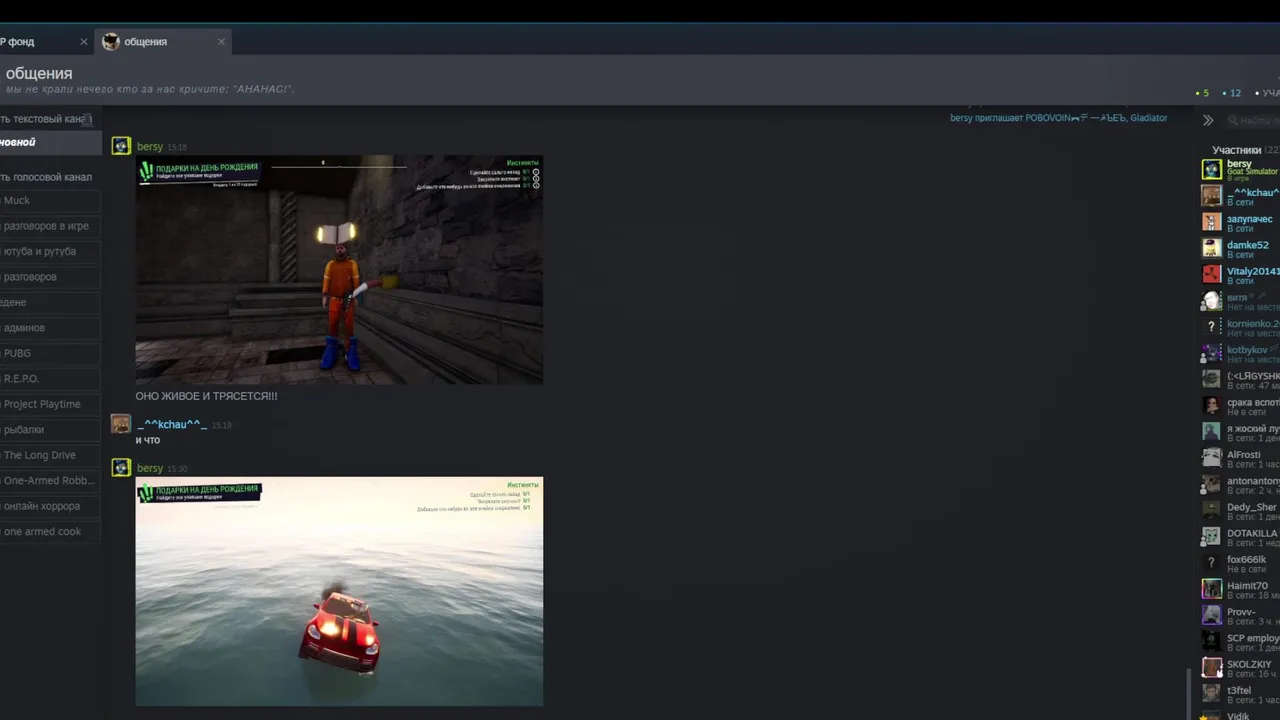Image resolution: width=1280 pixels, height=720 pixels.
Task: Click DOTAKILLA avatar in members list
Action: click(x=1211, y=535)
